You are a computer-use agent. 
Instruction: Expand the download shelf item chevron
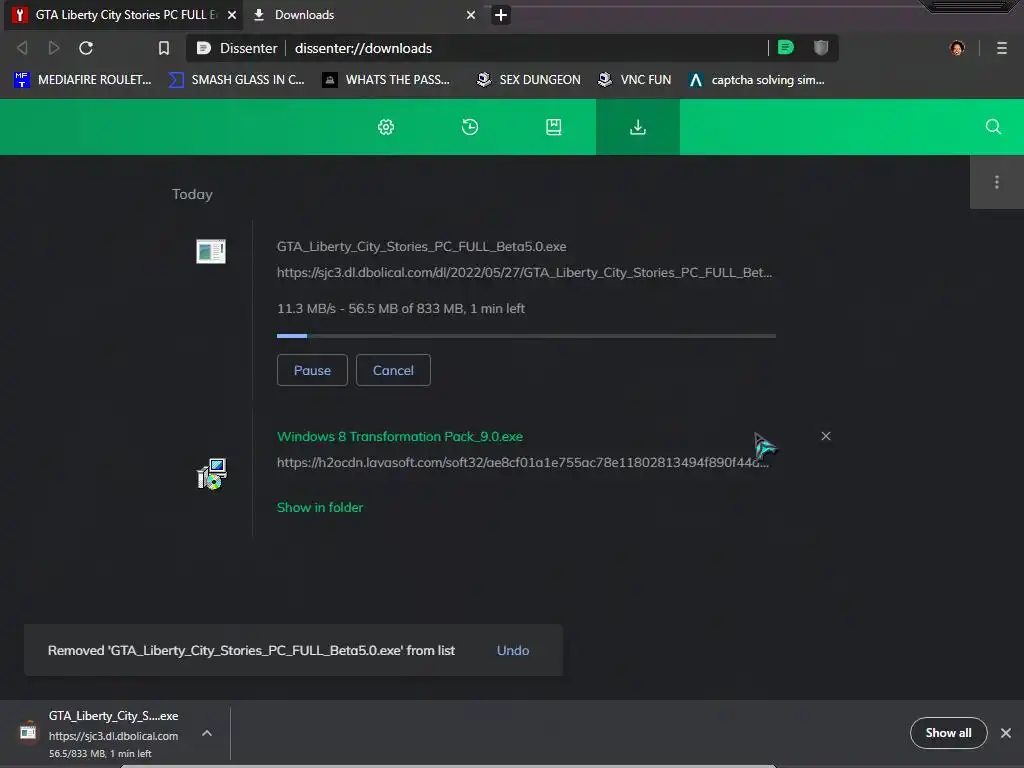tap(206, 733)
